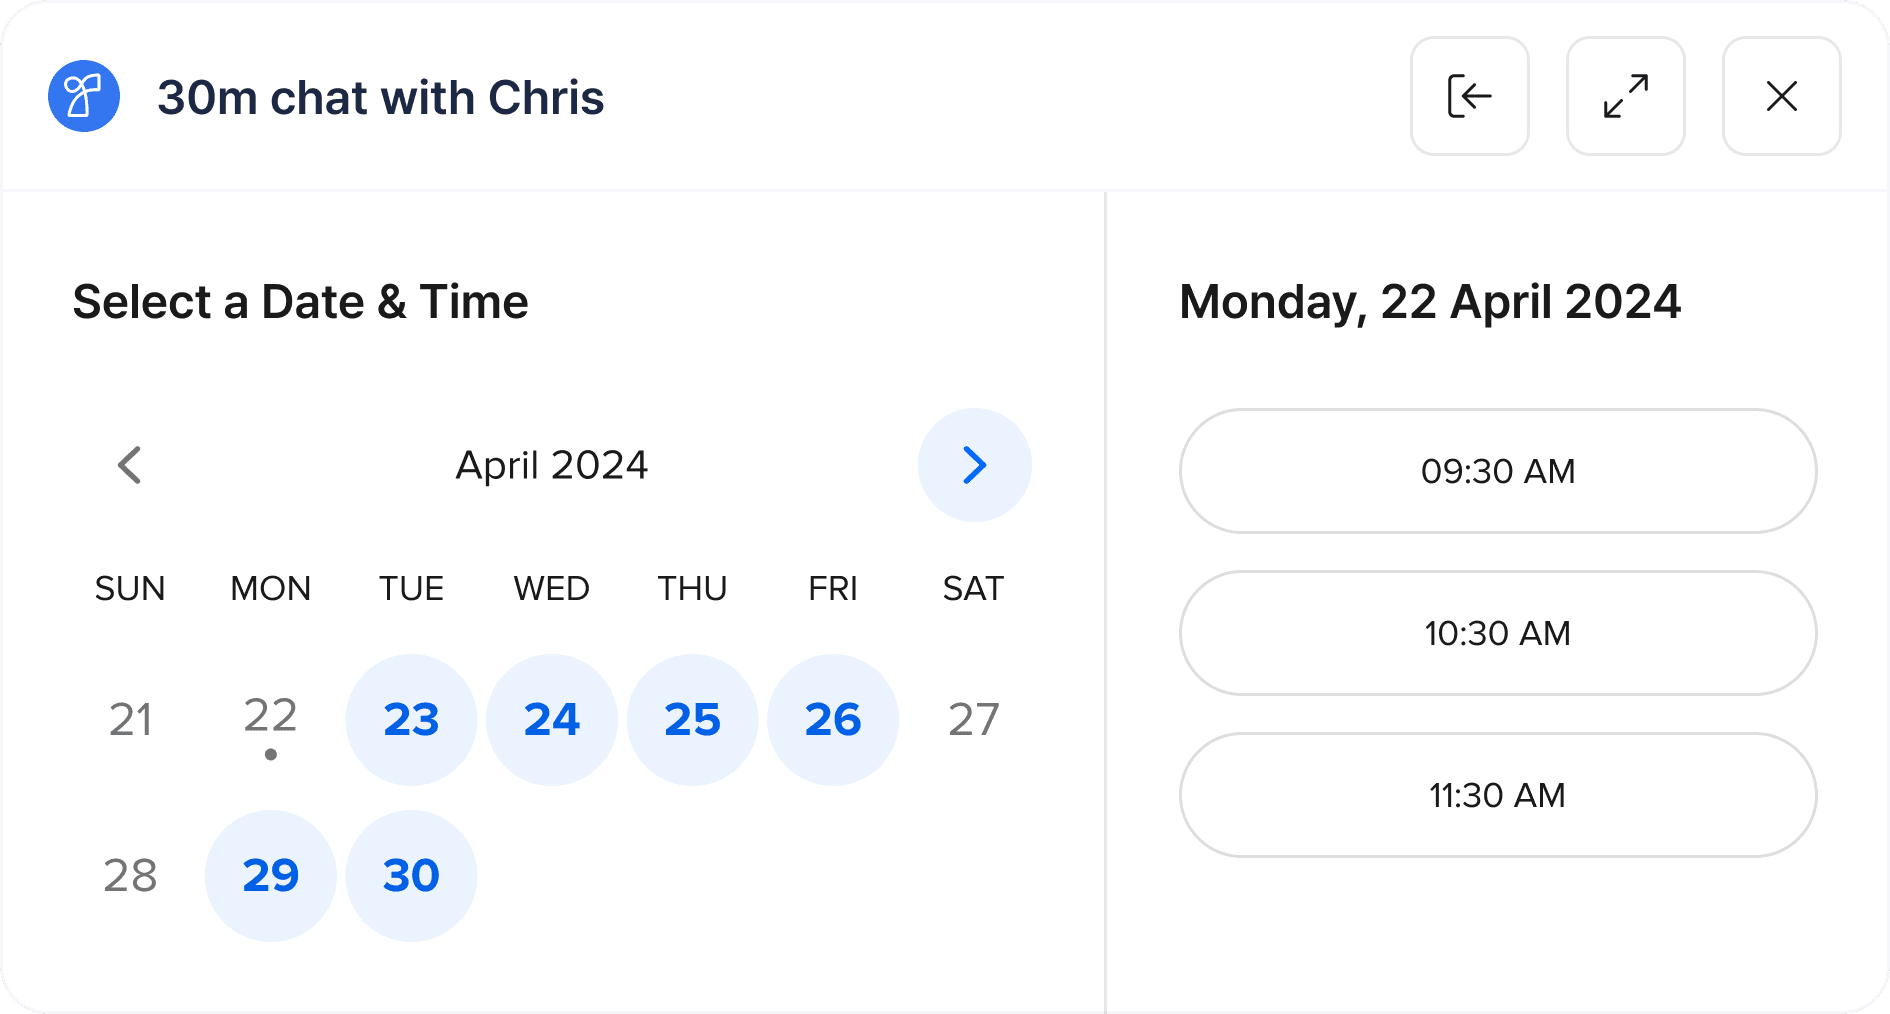Choose the 10:30 AM time slot
Screen dimensions: 1890x1014
click(x=1497, y=633)
